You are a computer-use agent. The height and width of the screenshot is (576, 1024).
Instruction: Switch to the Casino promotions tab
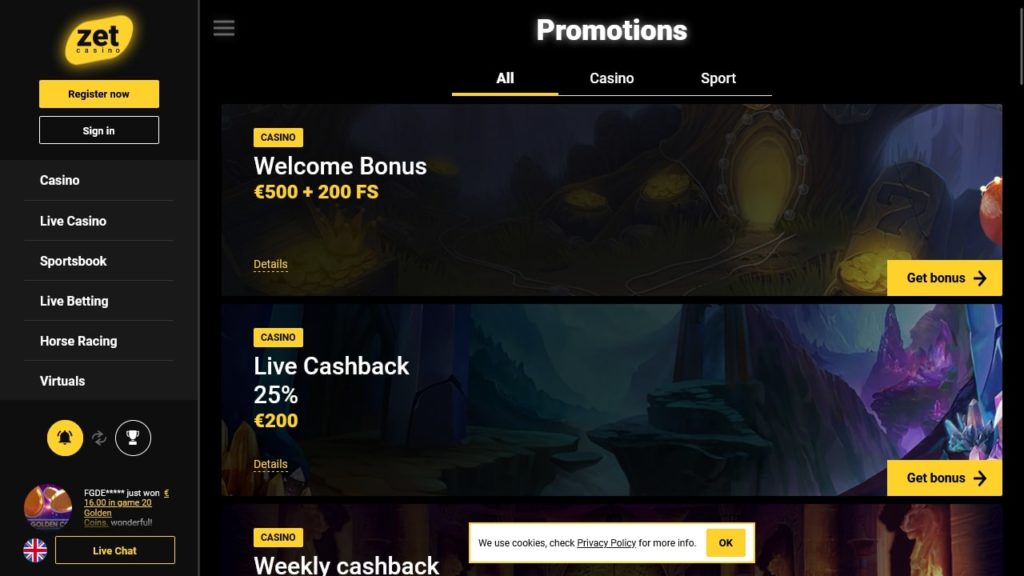tap(611, 78)
